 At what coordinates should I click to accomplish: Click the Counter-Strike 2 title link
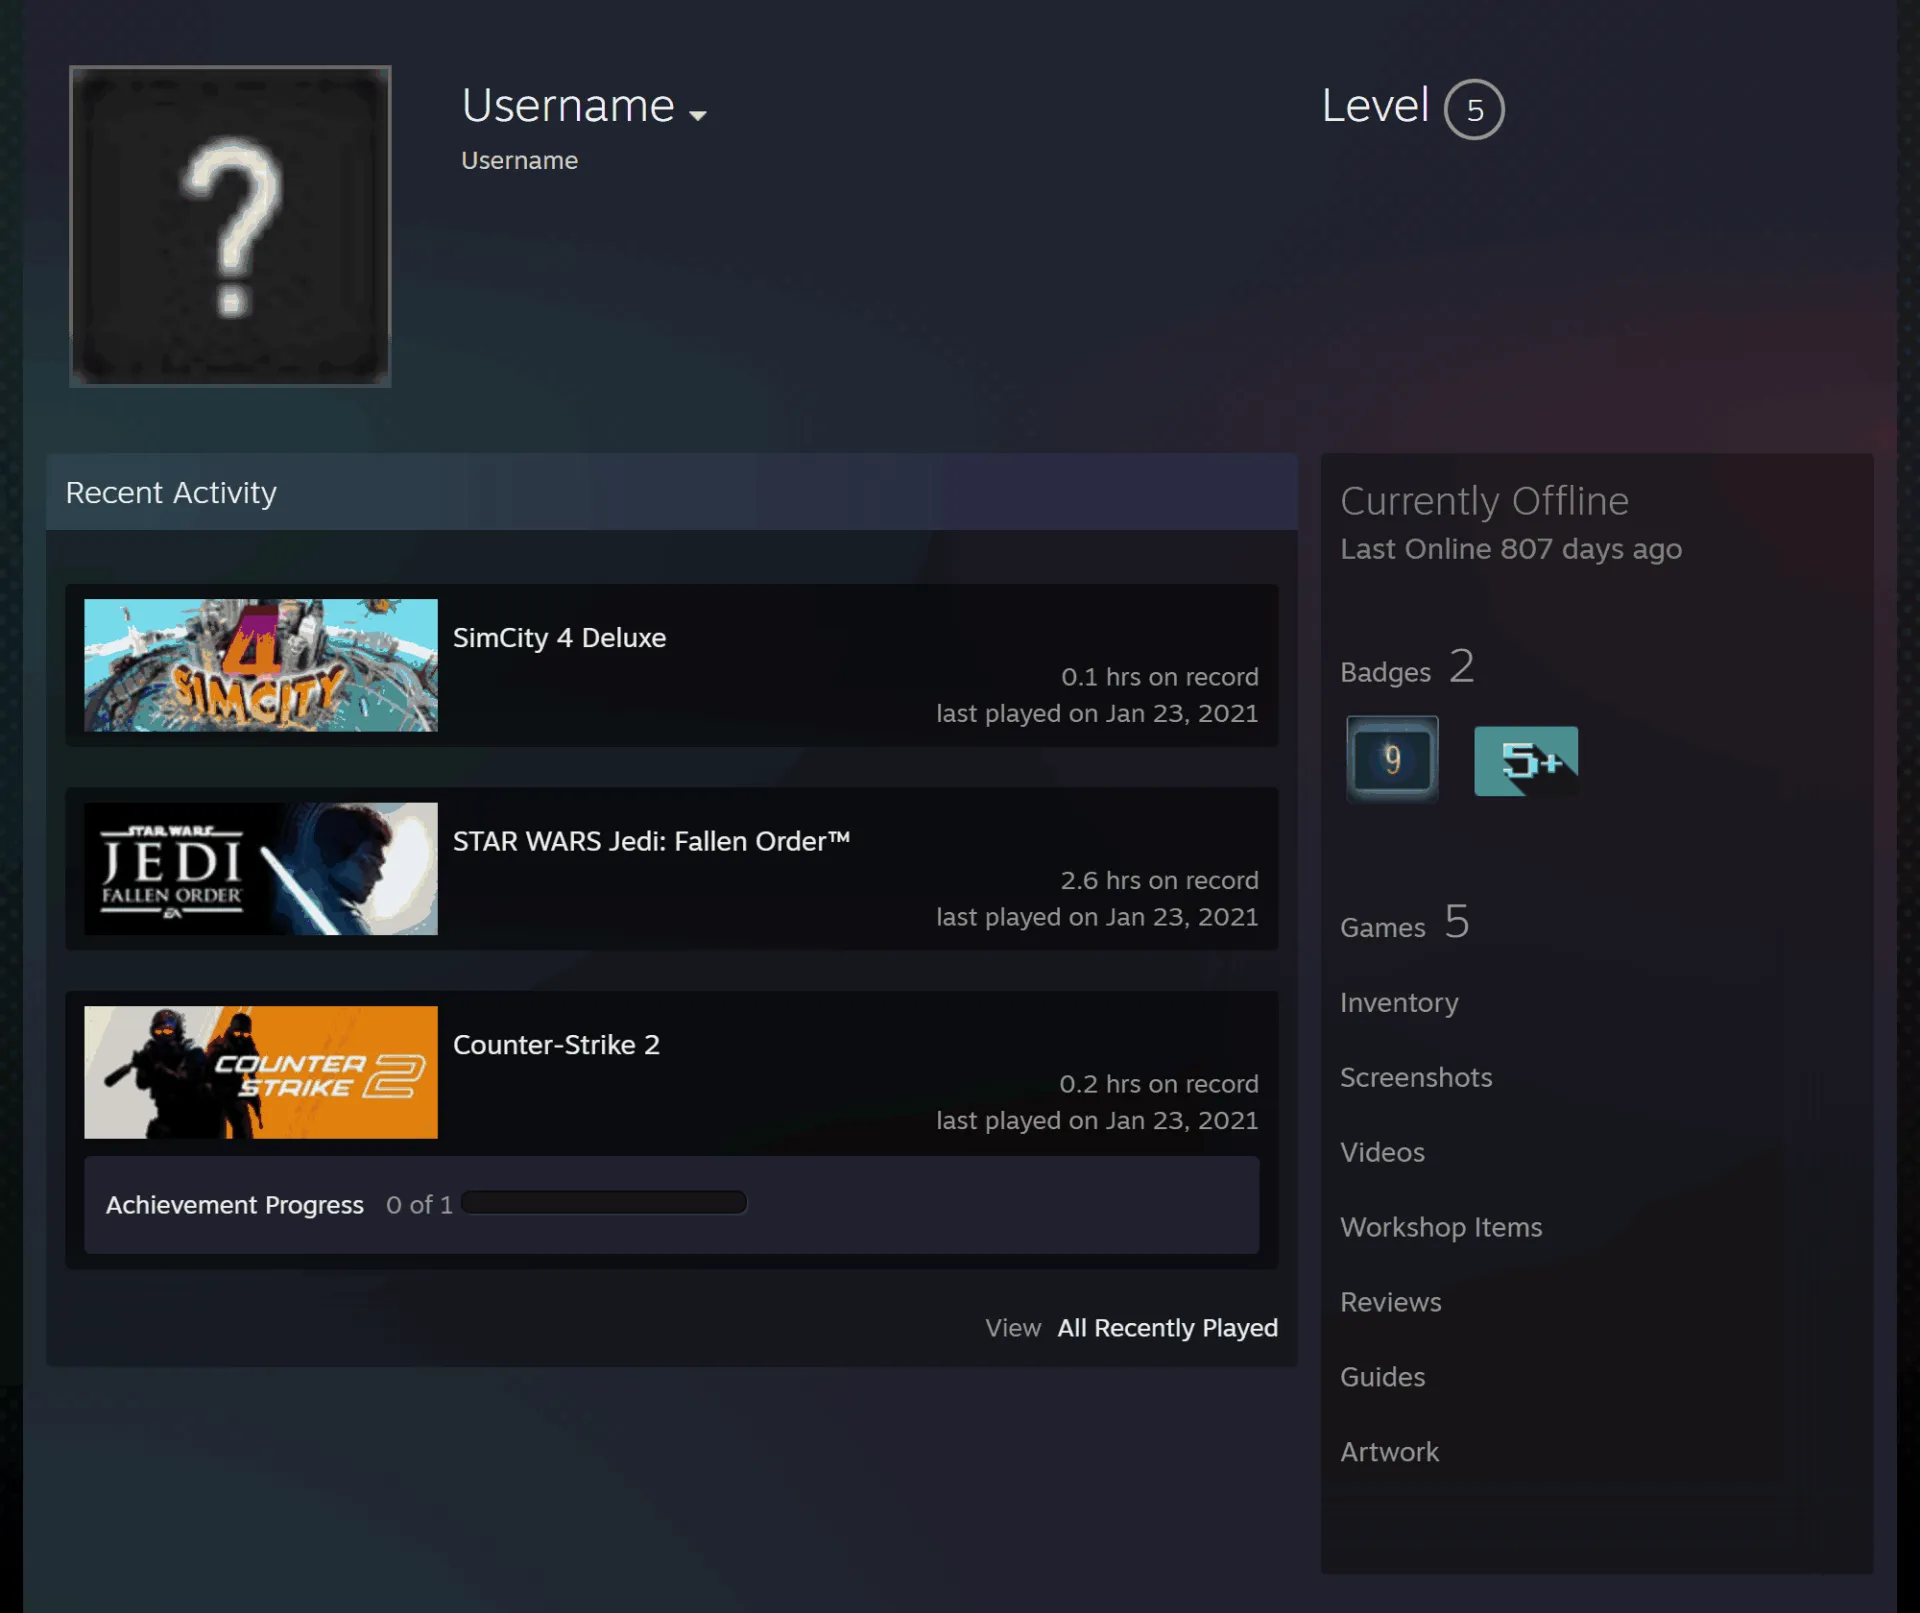pos(556,1045)
